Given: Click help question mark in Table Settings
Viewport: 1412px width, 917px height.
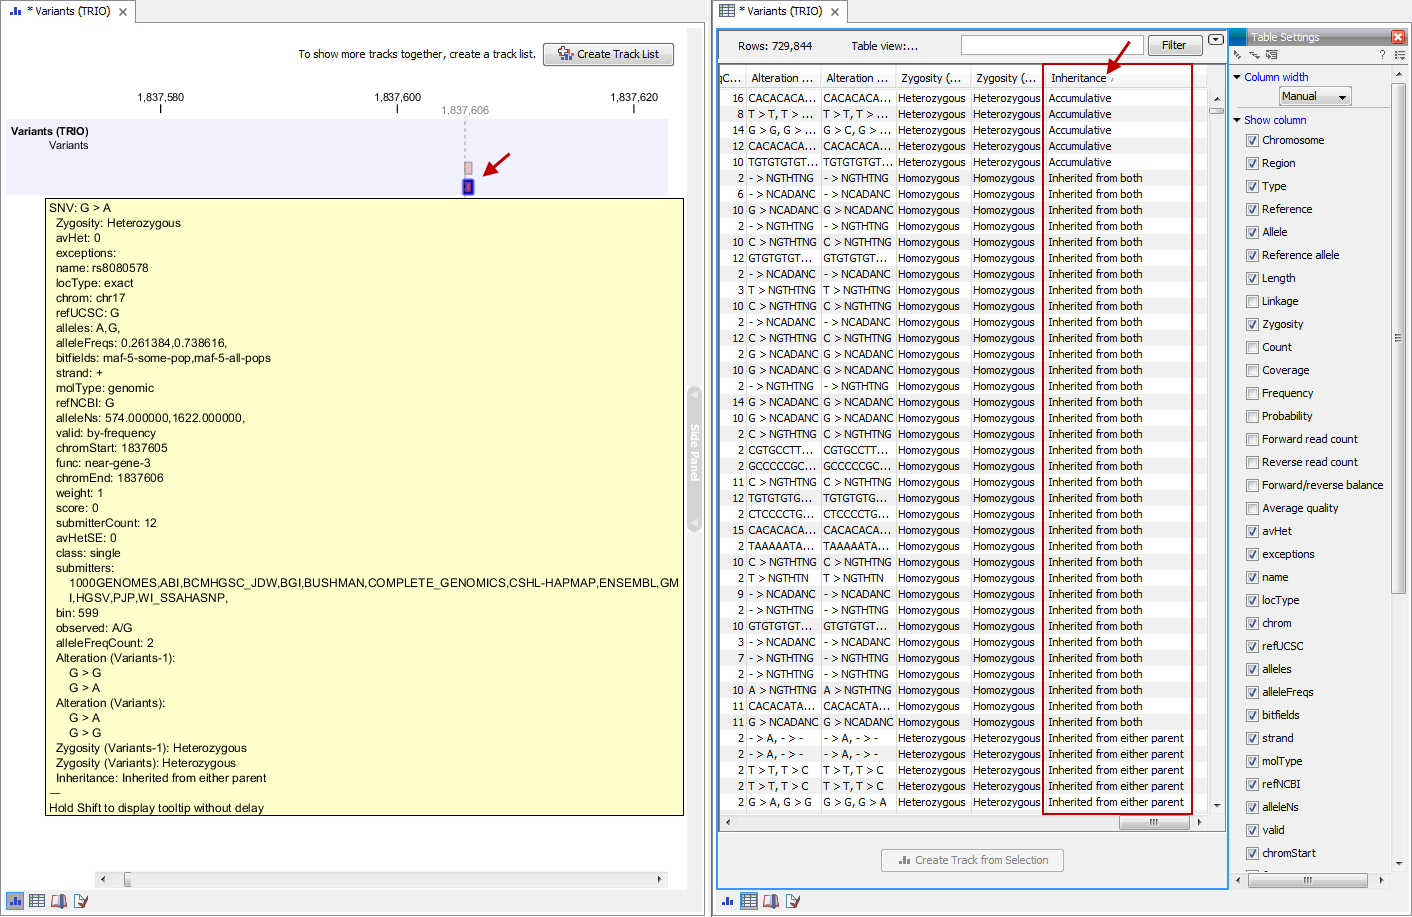Looking at the screenshot, I should click(x=1382, y=55).
